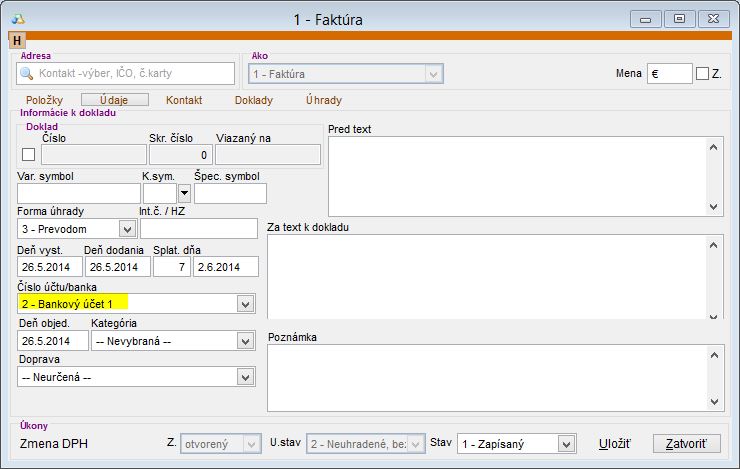Expand the Forma úhrady dropdown
Viewport: 740px width, 469px height.
[127, 229]
